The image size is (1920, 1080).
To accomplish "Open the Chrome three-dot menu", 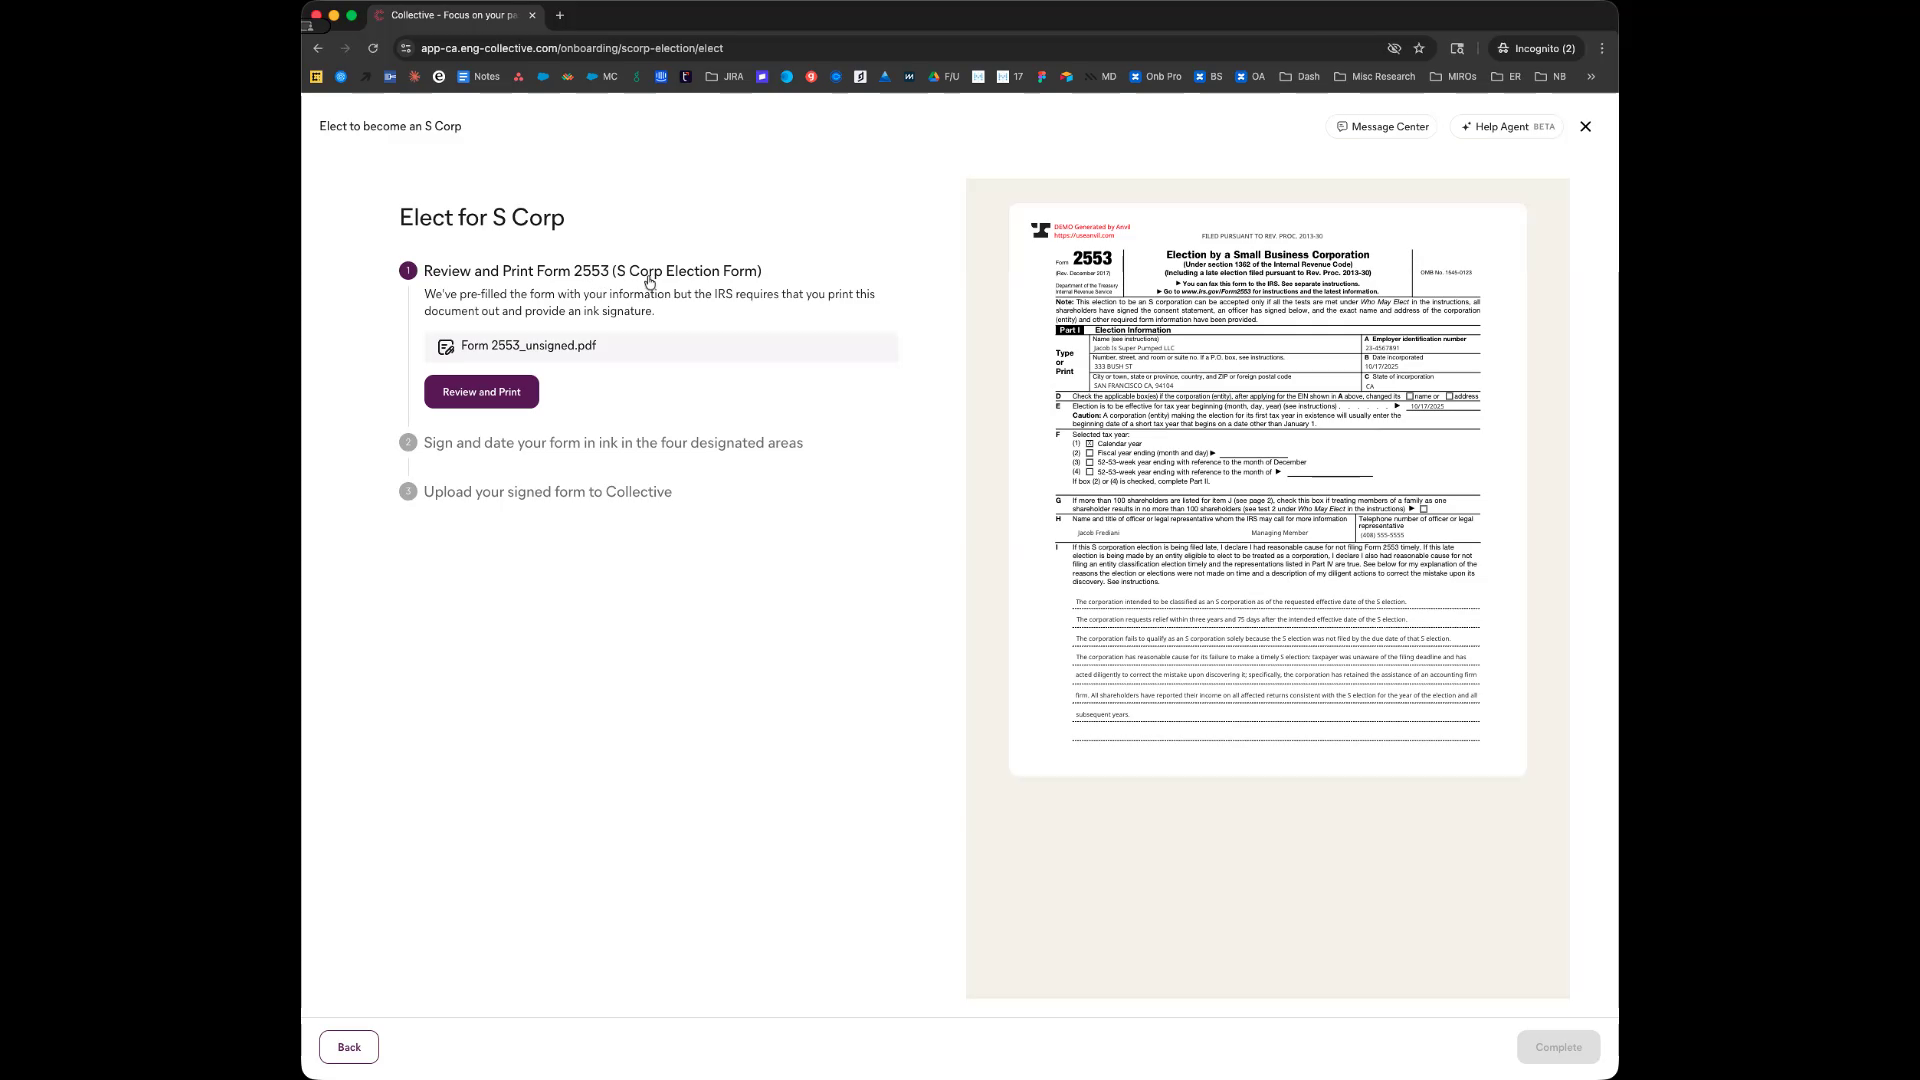I will [x=1602, y=48].
